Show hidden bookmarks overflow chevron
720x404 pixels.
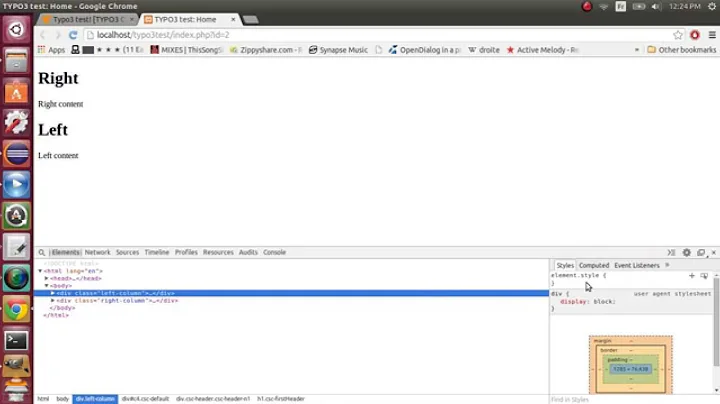[x=636, y=50]
